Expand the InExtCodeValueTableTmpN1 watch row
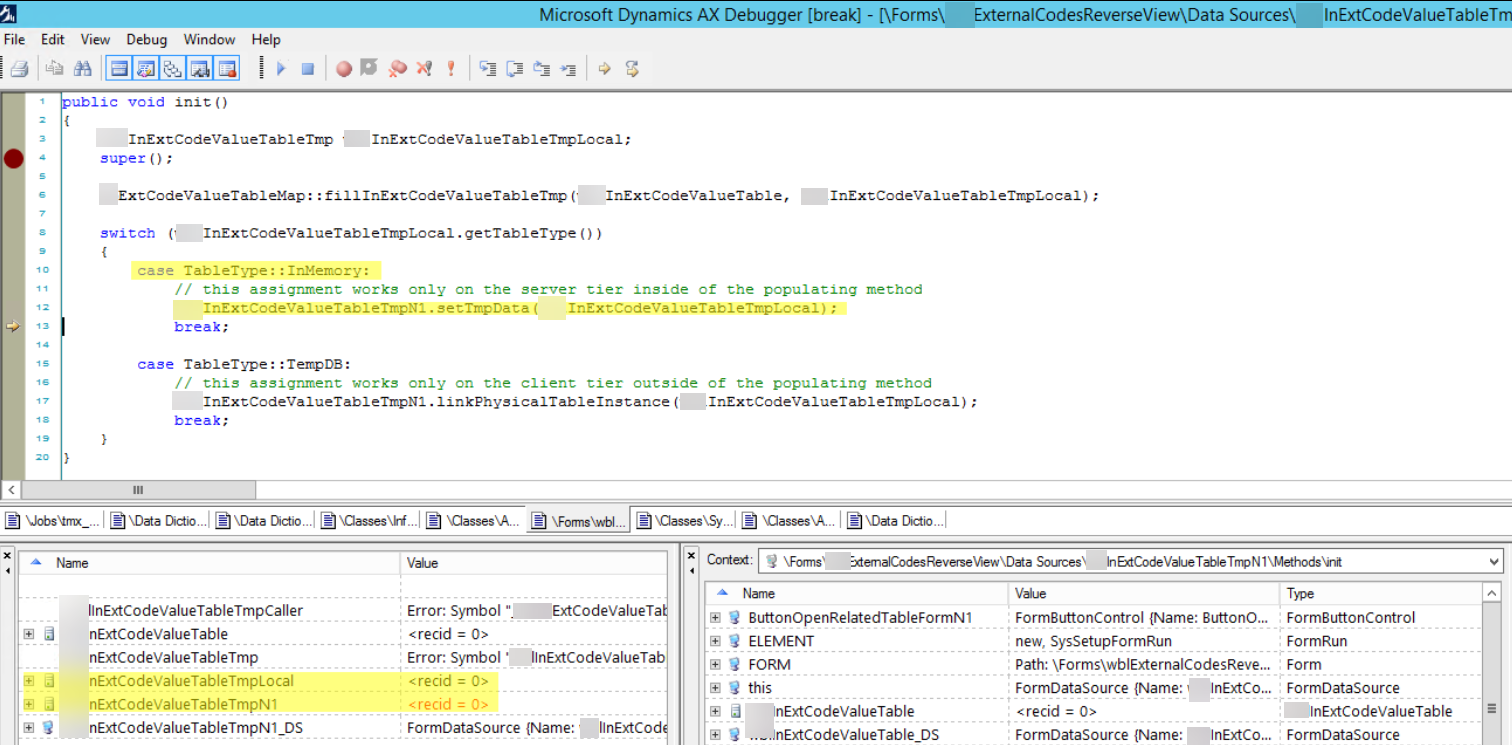This screenshot has height=745, width=1512. pos(27,704)
